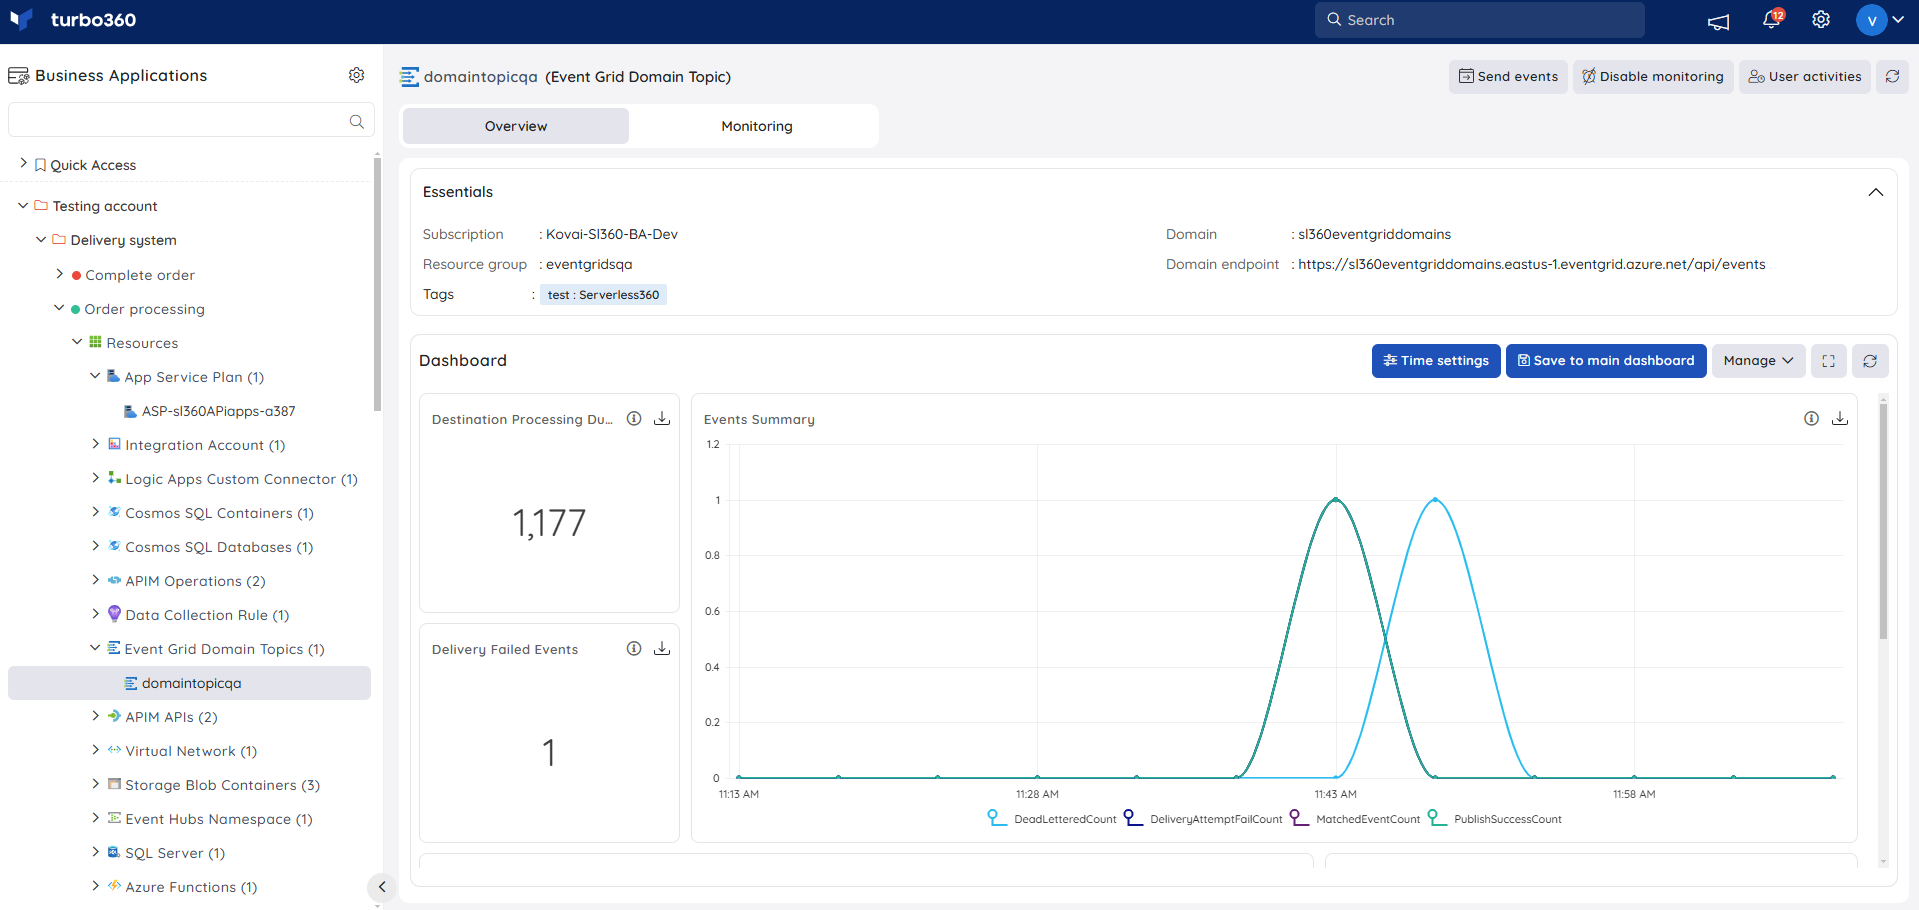The width and height of the screenshot is (1919, 910).
Task: Expand APIM Operations (2) node
Action: 95,579
